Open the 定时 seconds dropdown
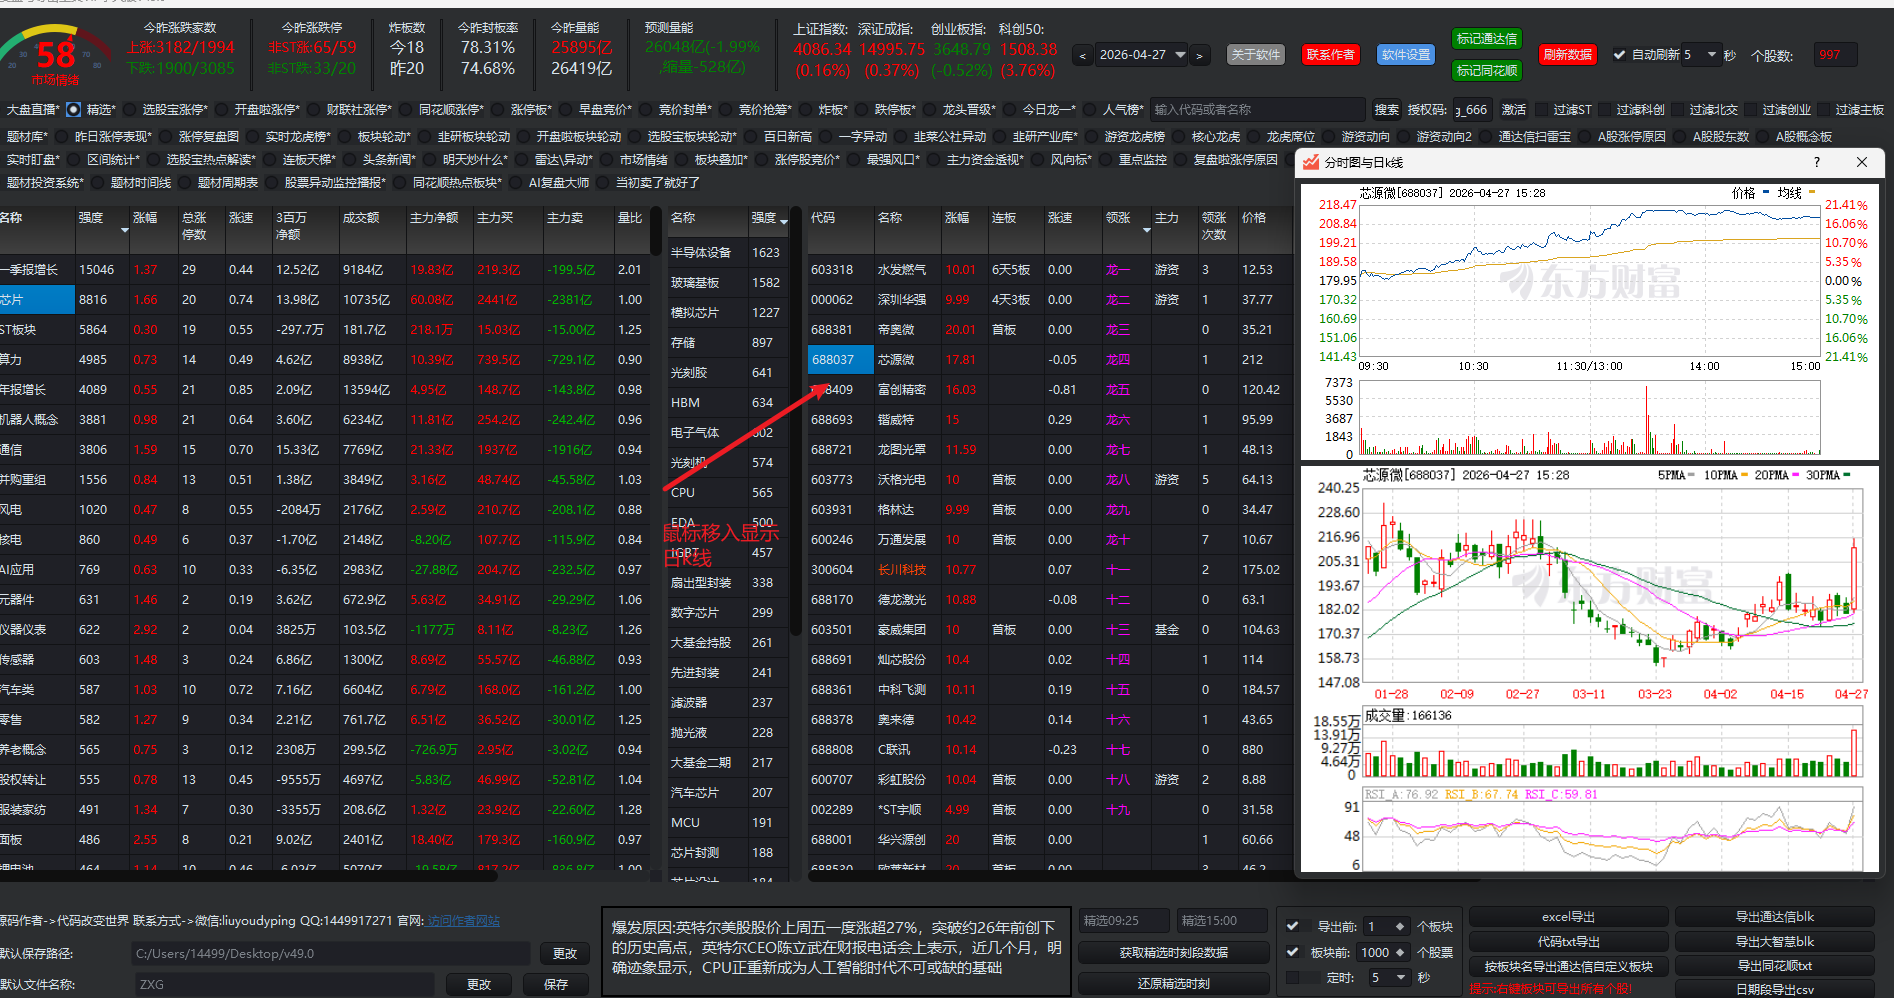This screenshot has width=1894, height=998. 1400,978
